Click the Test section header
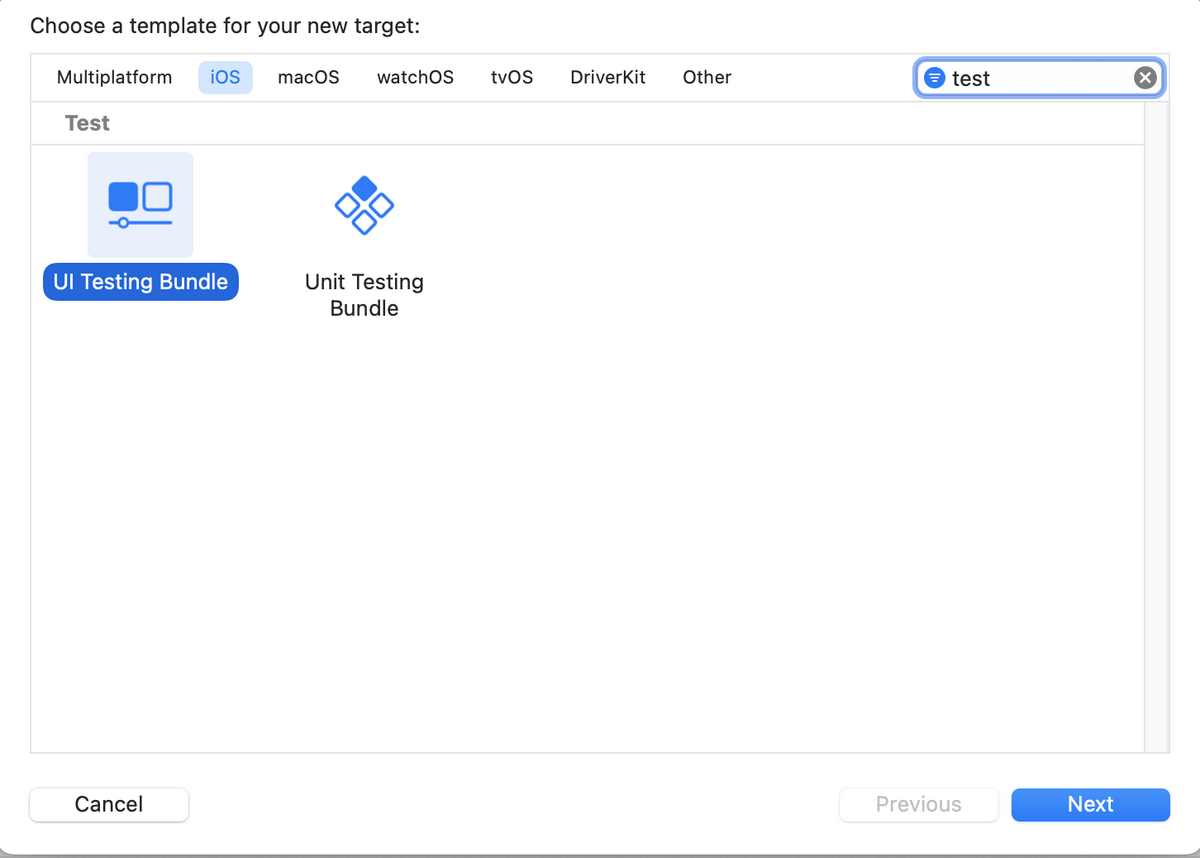This screenshot has width=1200, height=858. 87,123
